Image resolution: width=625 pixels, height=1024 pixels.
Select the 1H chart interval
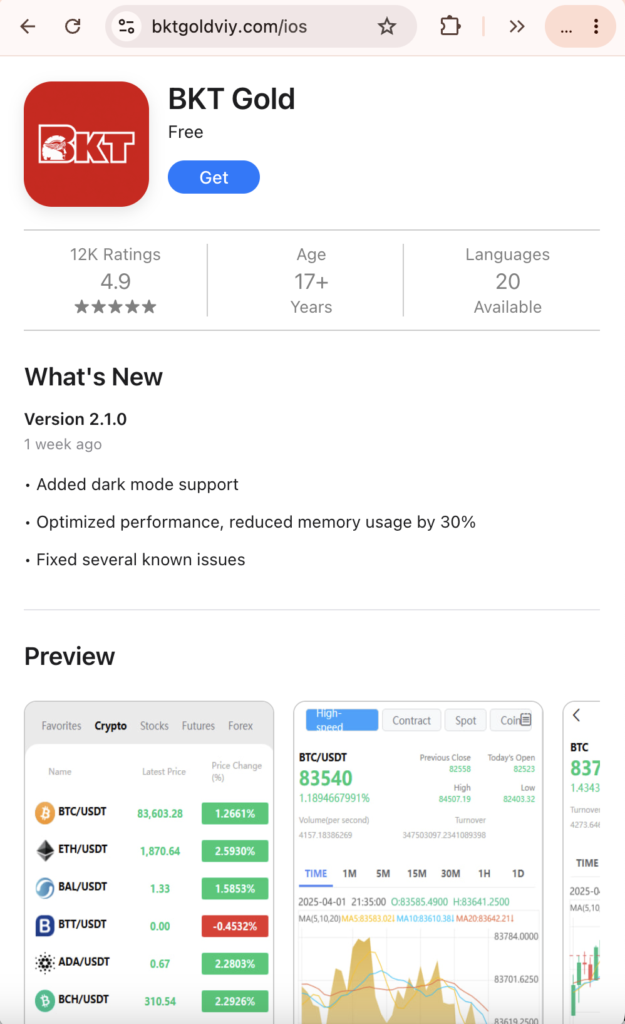[x=484, y=874]
